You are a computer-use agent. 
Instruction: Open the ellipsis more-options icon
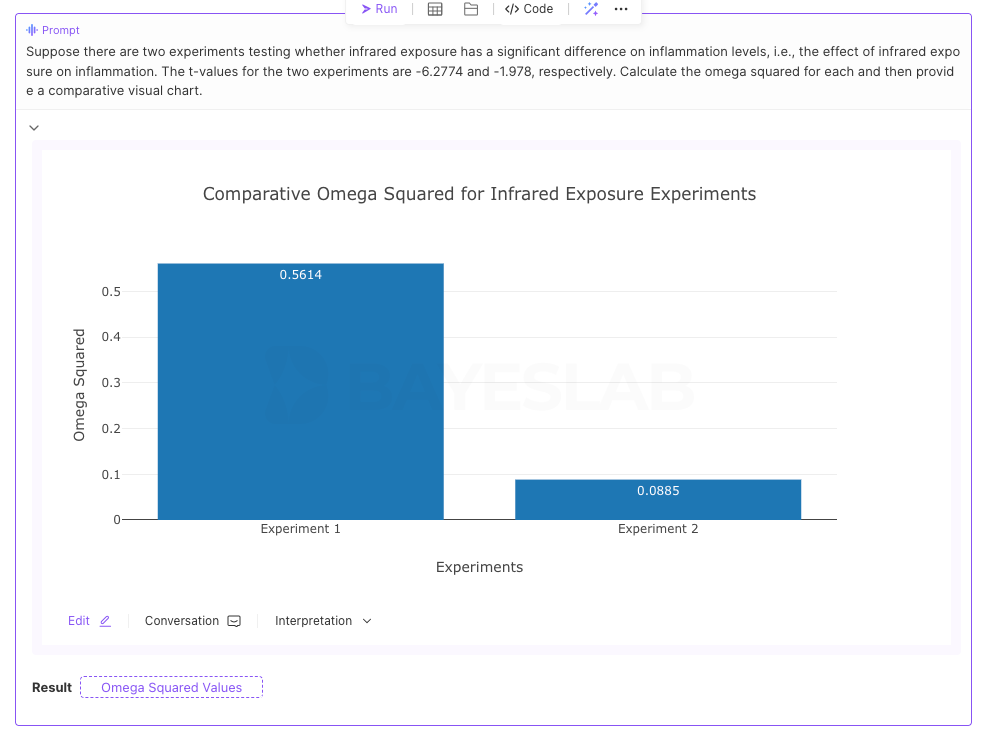[x=621, y=9]
